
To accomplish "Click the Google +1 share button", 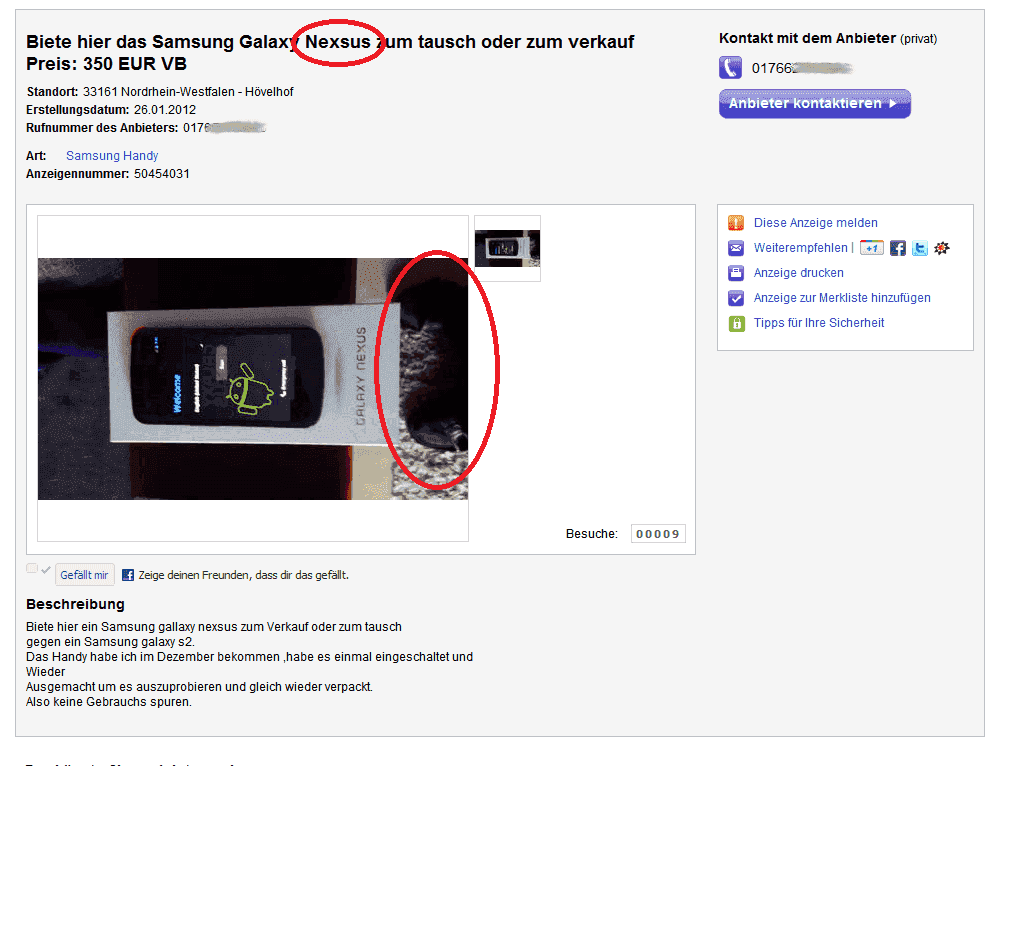I will pos(872,248).
